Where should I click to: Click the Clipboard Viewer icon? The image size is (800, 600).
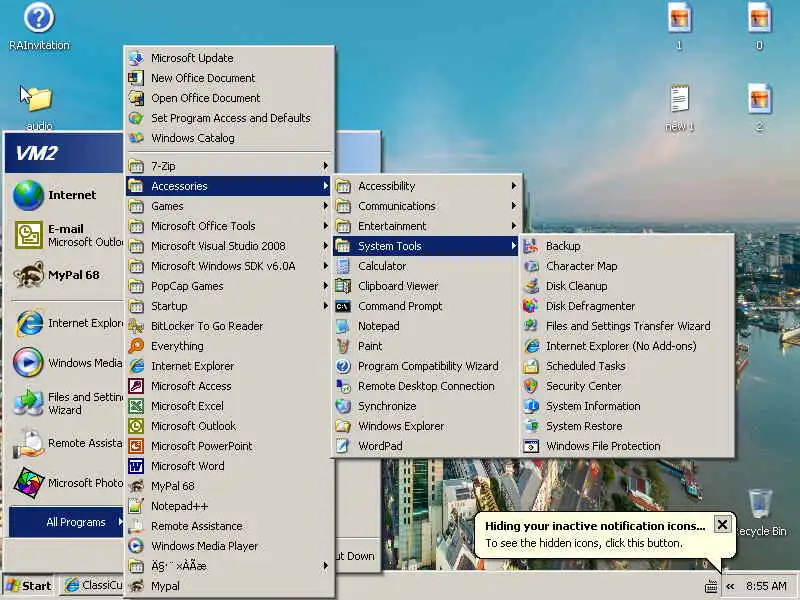pos(343,286)
